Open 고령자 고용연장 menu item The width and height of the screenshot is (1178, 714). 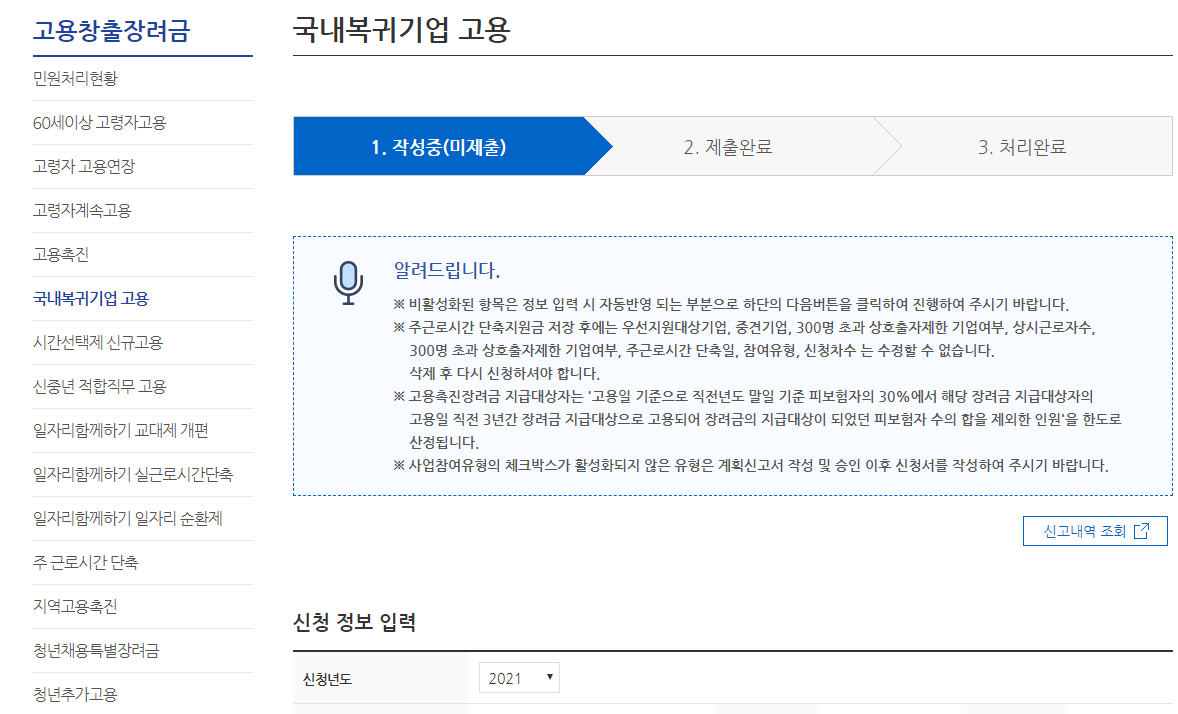click(84, 166)
